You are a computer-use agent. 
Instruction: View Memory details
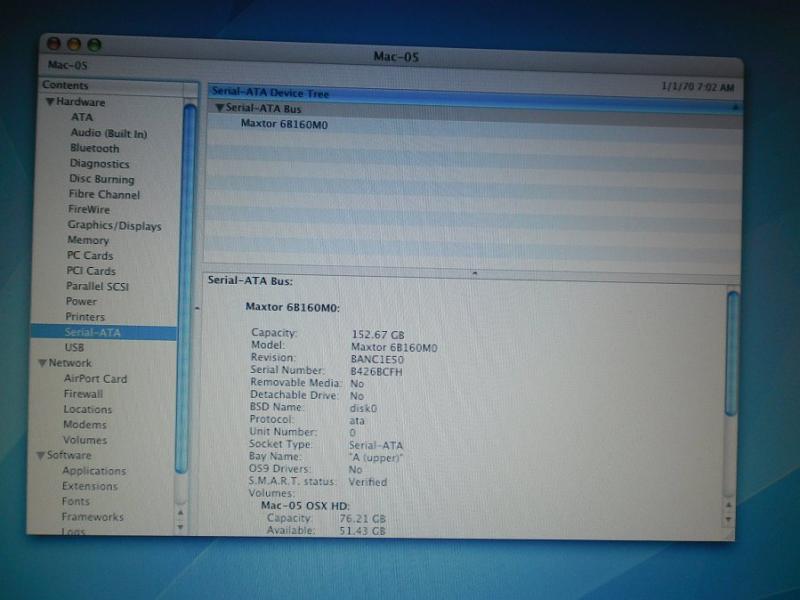coord(88,240)
